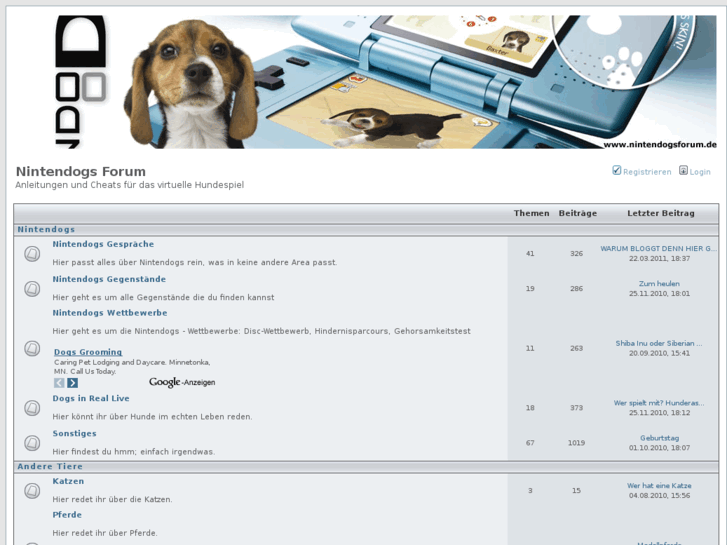Click the date '25.11.2010, 18:12'
727x545 pixels.
click(659, 413)
